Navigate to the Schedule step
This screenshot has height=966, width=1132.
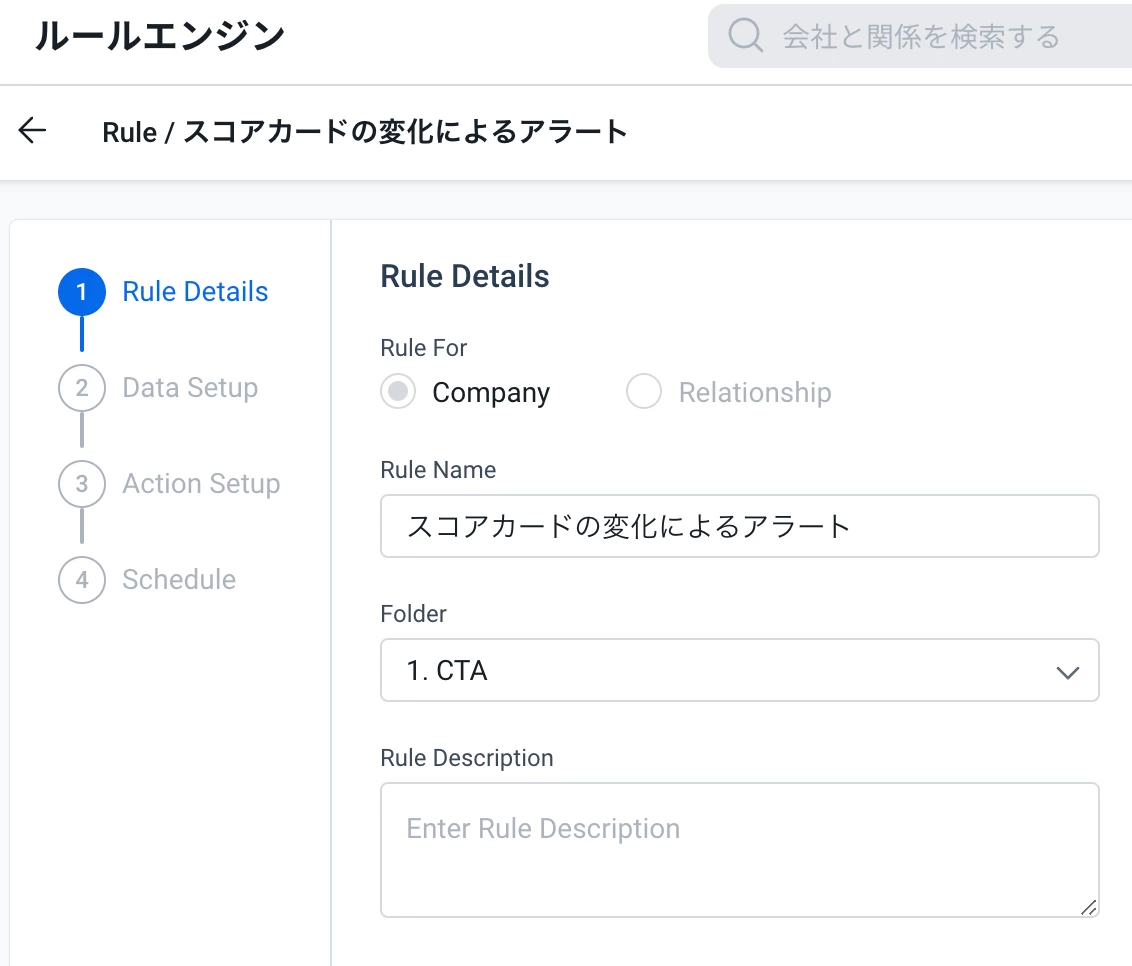click(179, 580)
